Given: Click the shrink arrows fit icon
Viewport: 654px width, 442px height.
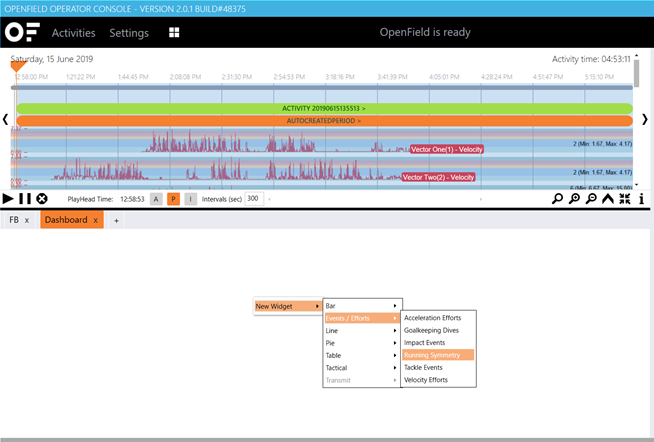Looking at the screenshot, I should (625, 198).
